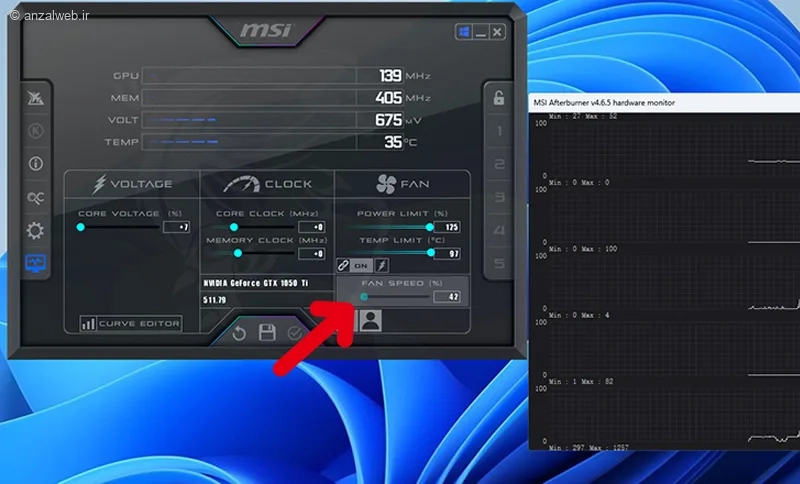Apply settings with the checkmark icon
Image resolution: width=800 pixels, height=484 pixels.
tap(295, 333)
